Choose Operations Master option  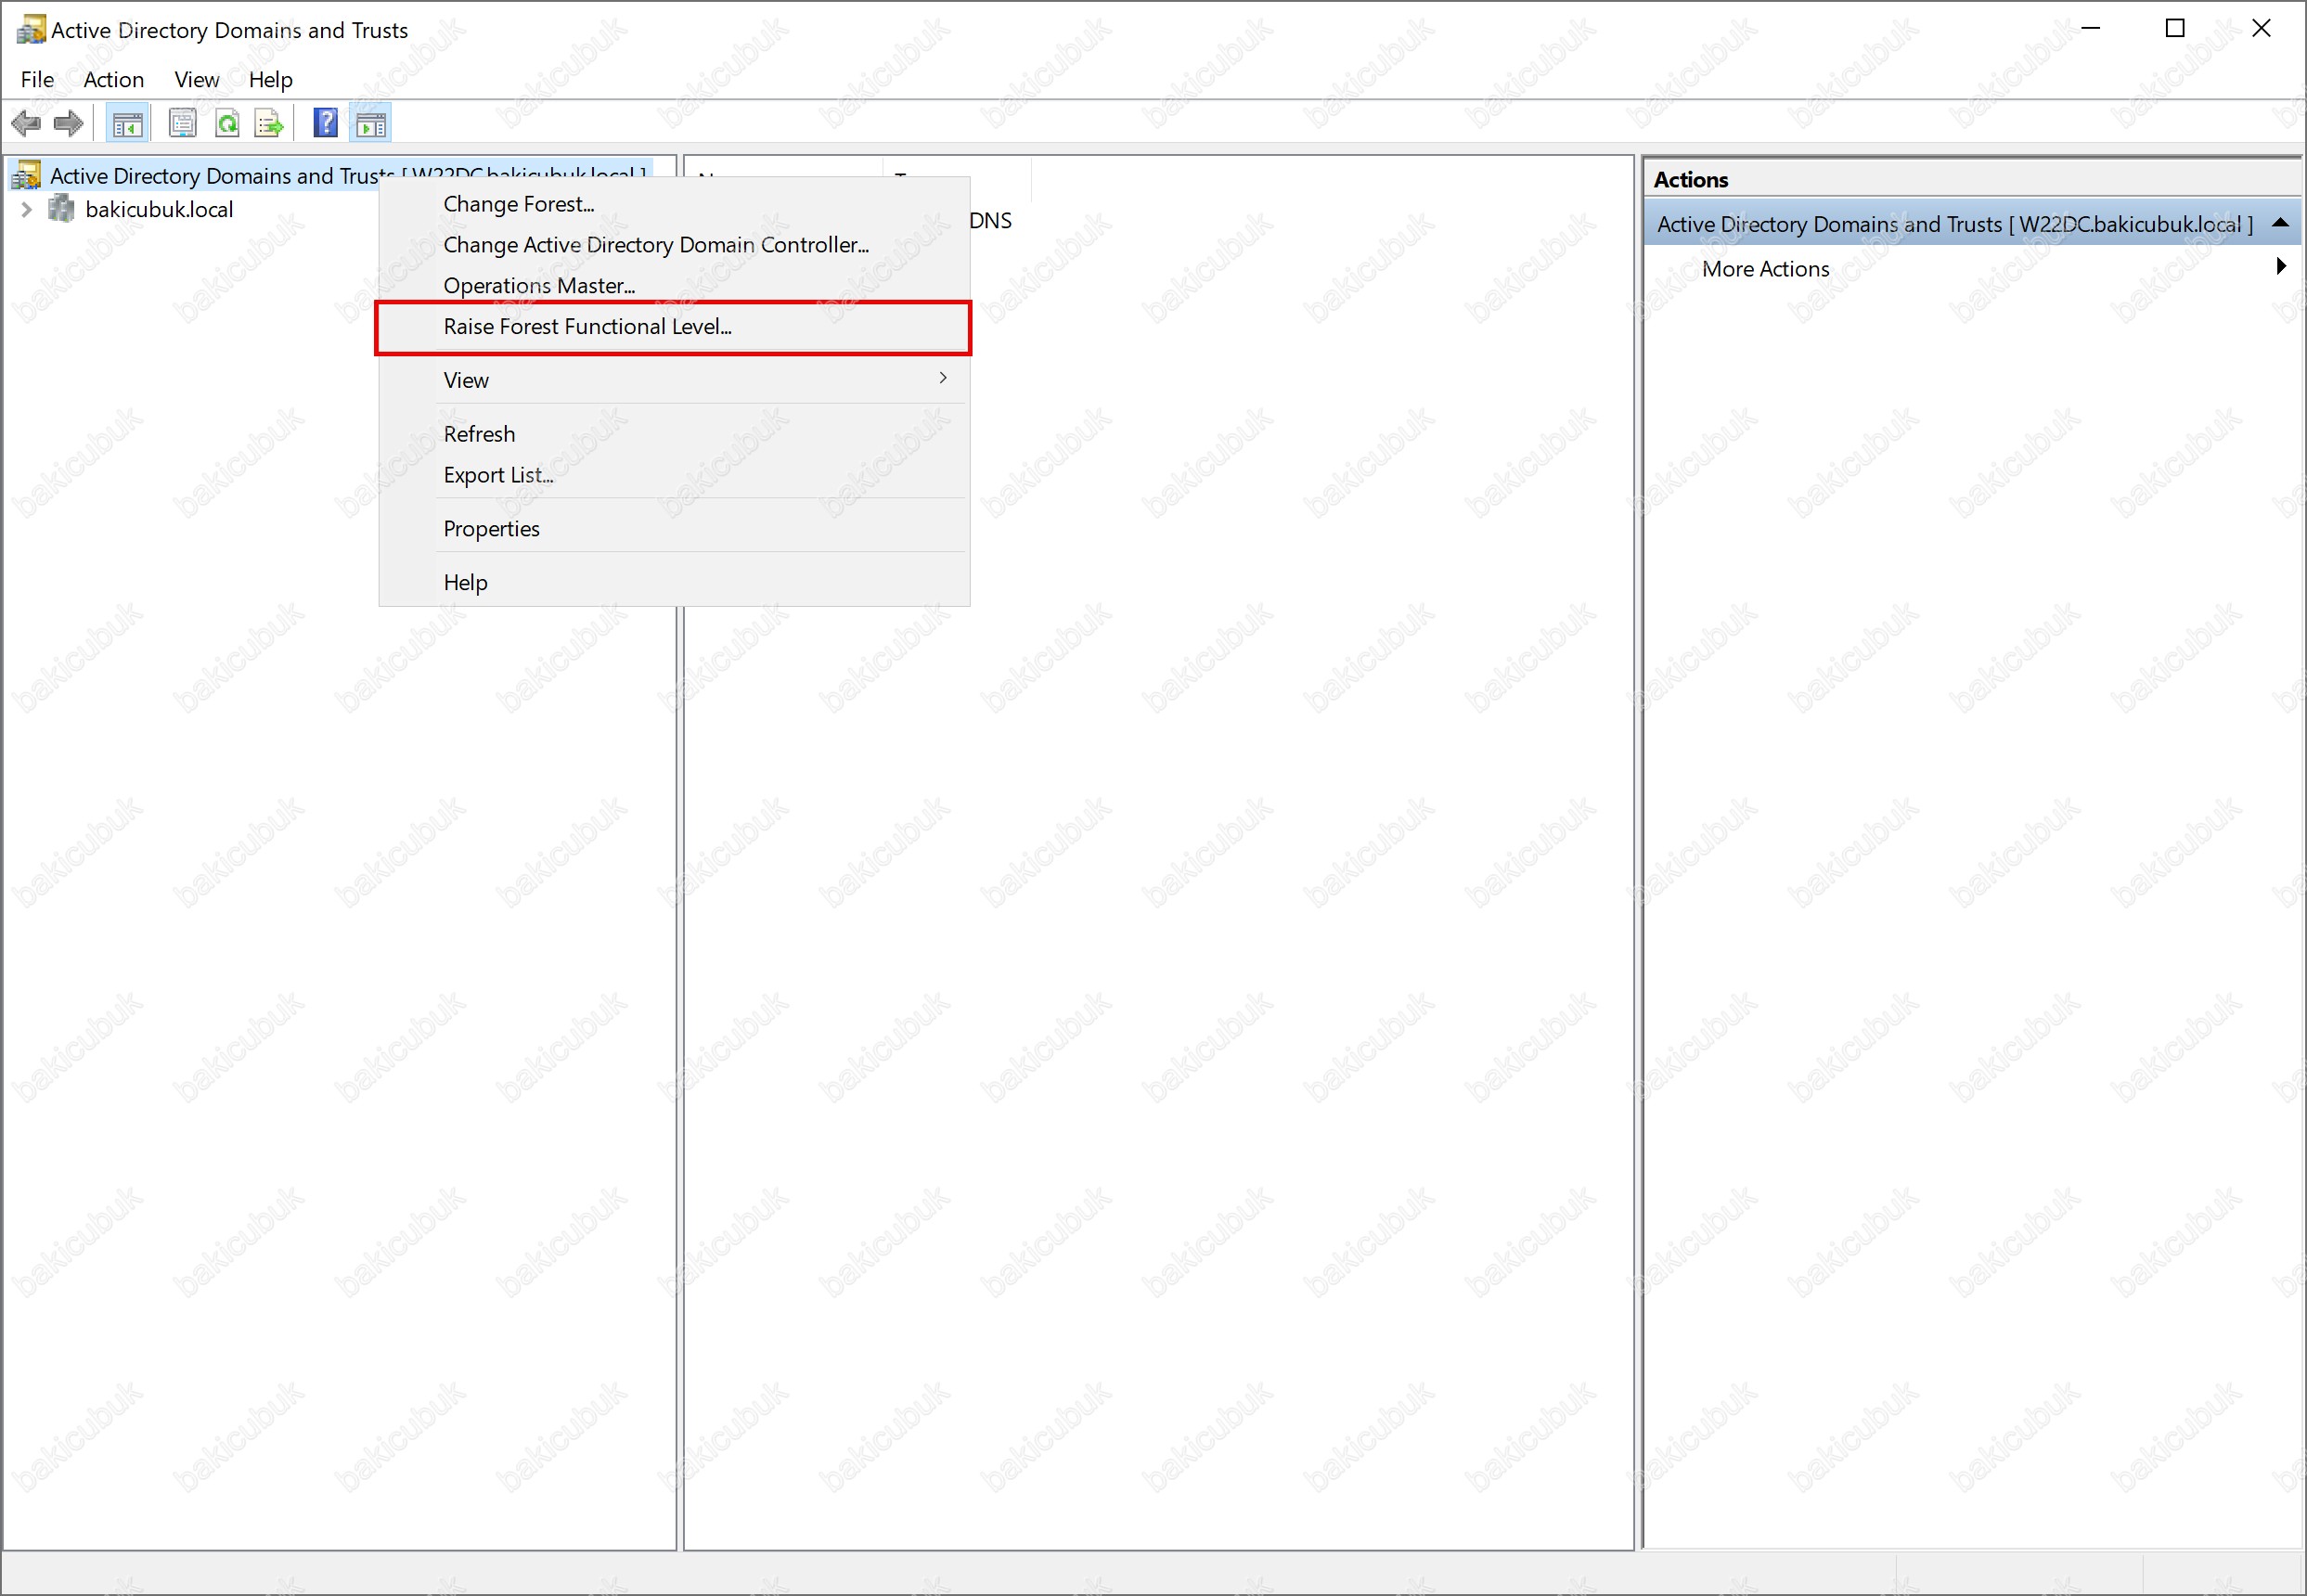pos(674,286)
